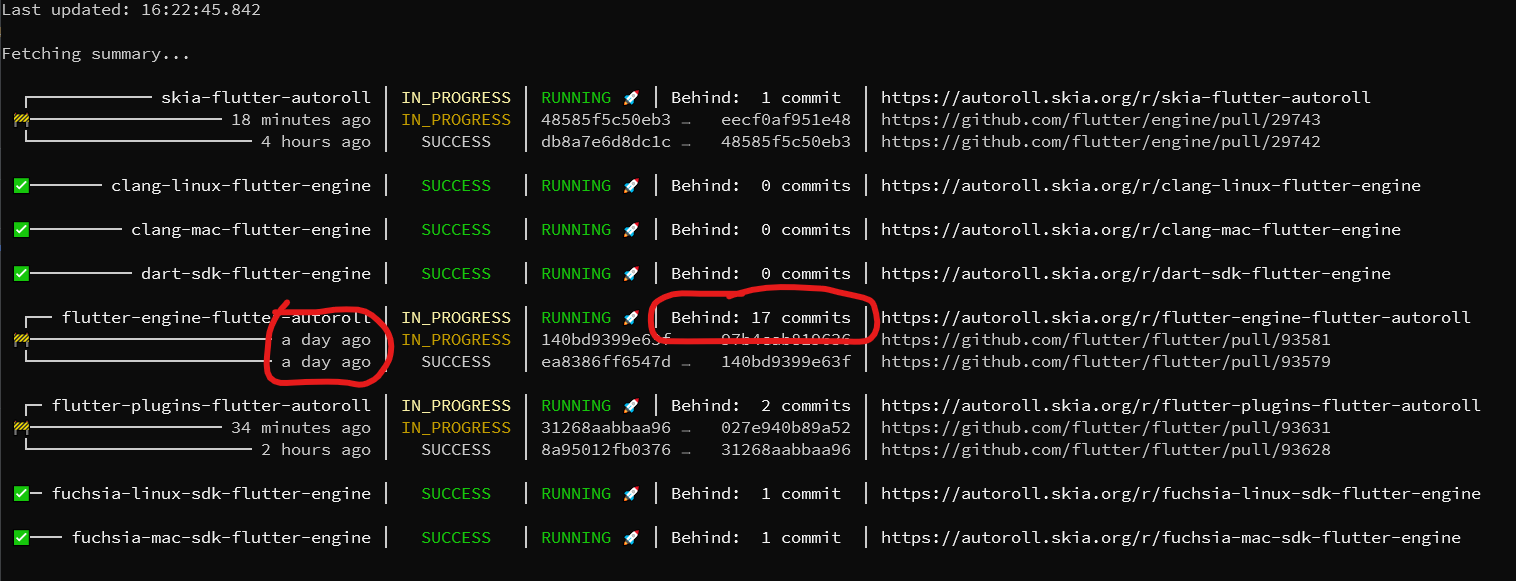Click construction stripe icon beside 34 minutes ago

click(21, 428)
